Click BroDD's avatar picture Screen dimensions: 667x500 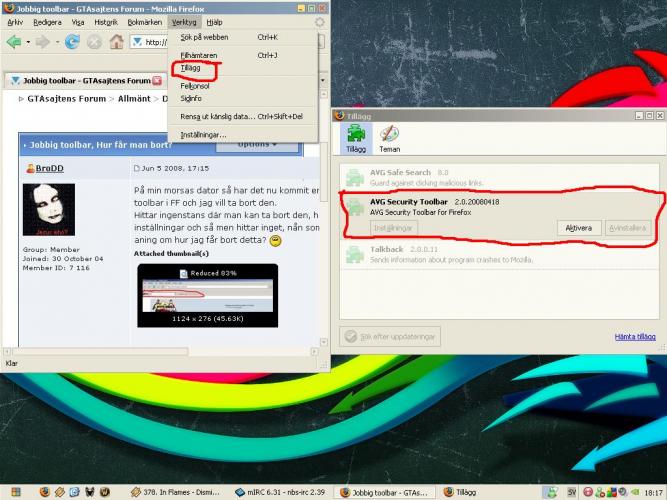click(49, 209)
